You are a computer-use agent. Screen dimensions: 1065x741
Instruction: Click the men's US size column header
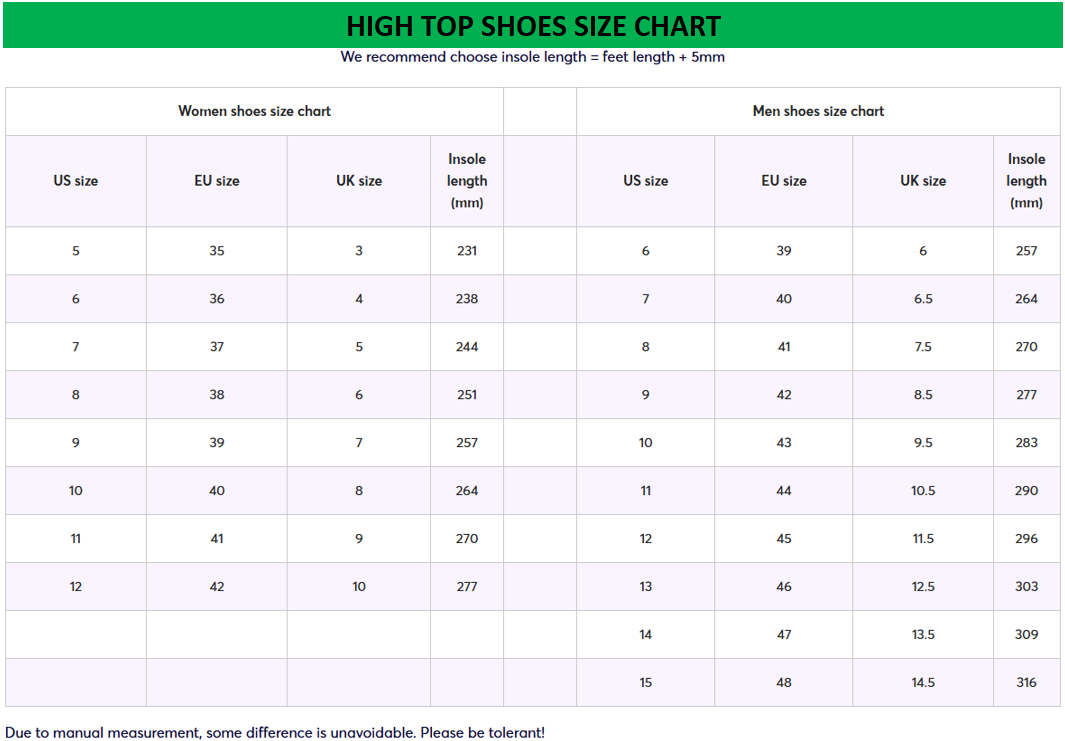coord(645,181)
